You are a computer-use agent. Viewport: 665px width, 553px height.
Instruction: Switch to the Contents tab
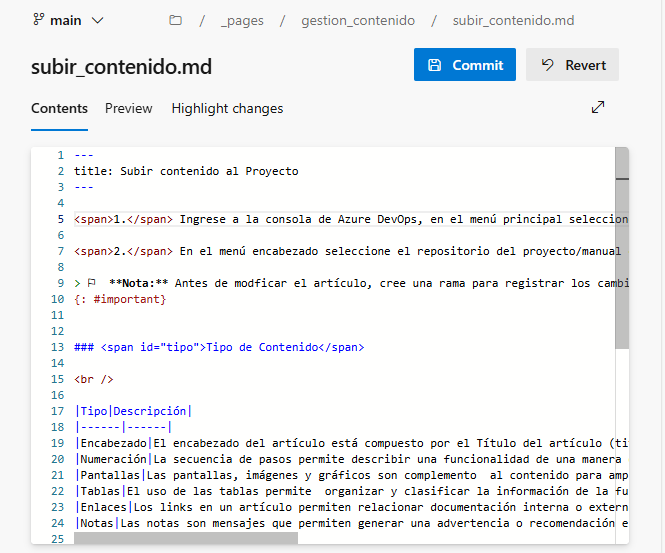(59, 108)
